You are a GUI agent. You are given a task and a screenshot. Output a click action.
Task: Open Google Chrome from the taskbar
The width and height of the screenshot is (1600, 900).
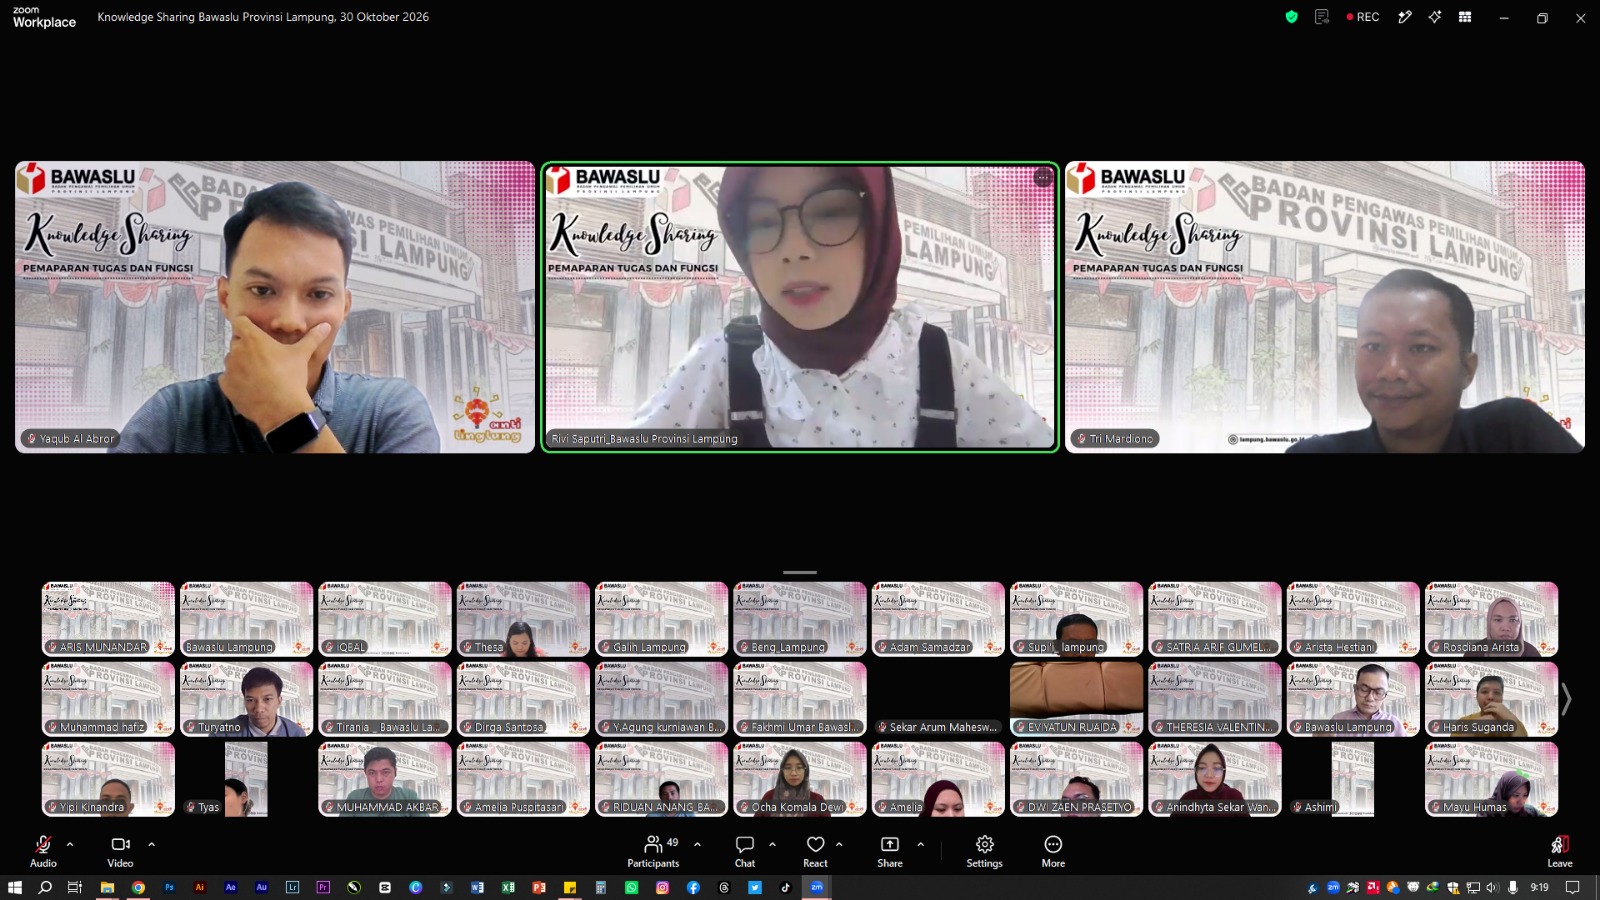click(x=138, y=887)
